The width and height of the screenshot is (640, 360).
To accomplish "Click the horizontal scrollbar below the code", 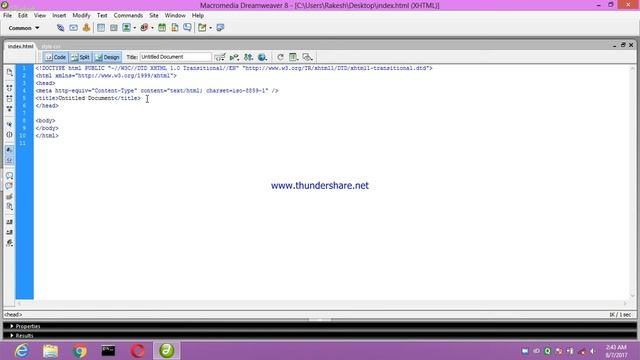I will (x=322, y=303).
